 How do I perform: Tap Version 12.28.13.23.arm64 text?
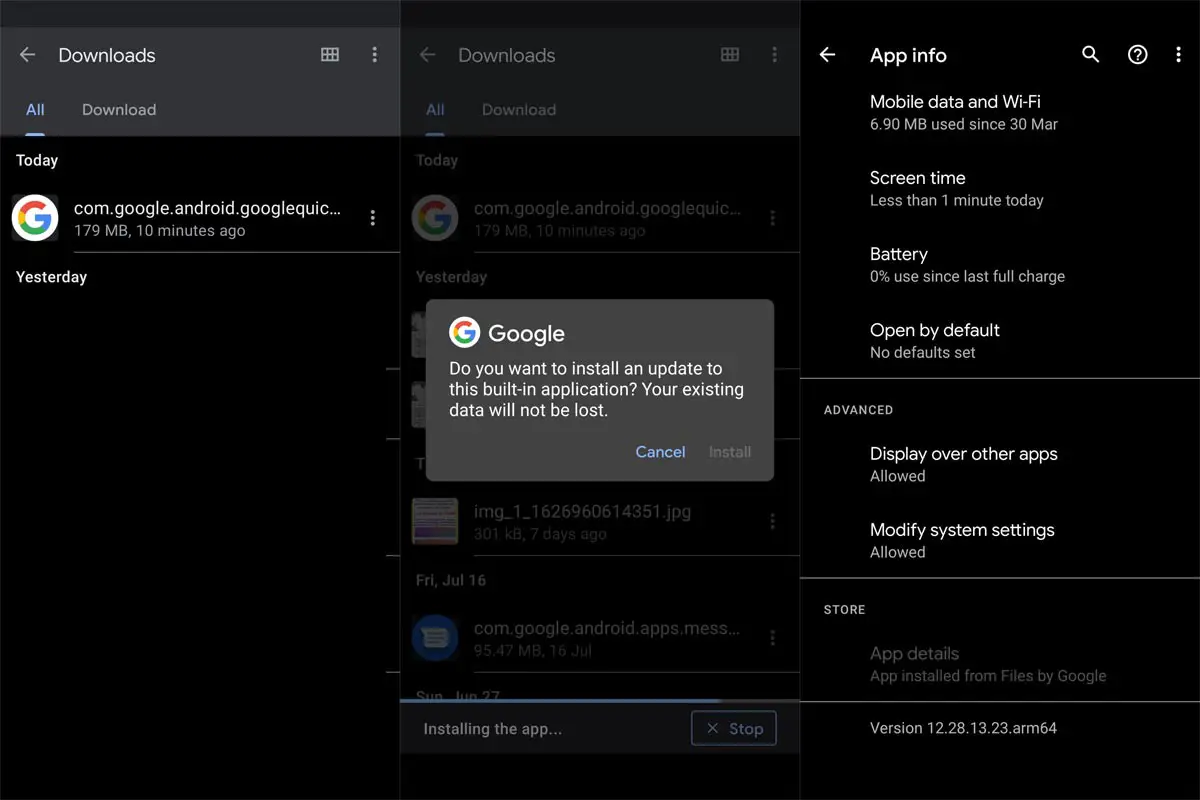963,728
